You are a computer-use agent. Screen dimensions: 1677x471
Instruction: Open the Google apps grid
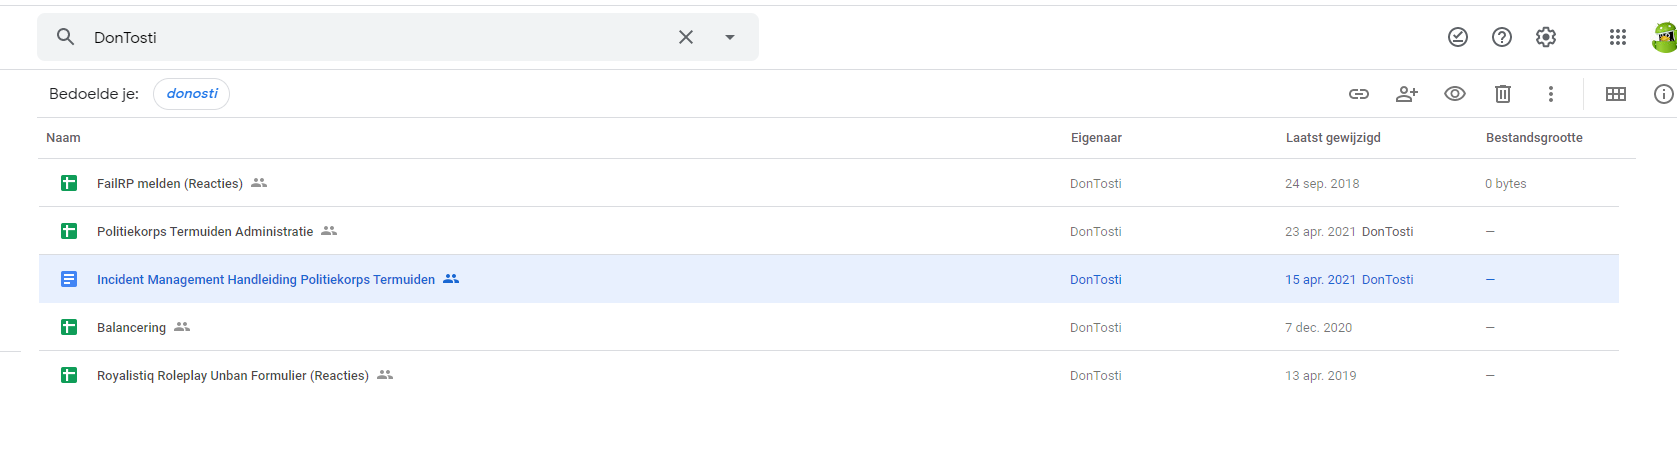click(x=1617, y=37)
